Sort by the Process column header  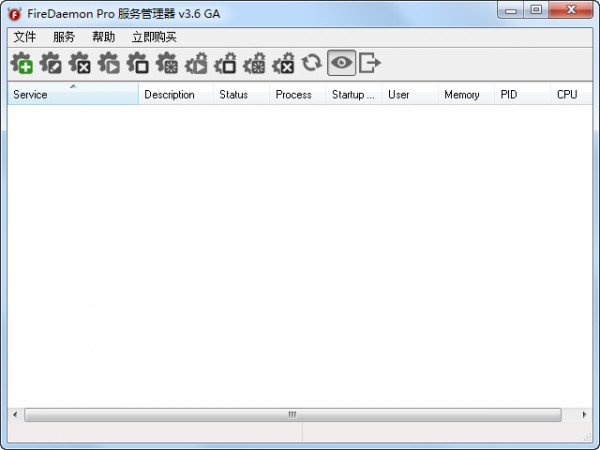point(298,94)
